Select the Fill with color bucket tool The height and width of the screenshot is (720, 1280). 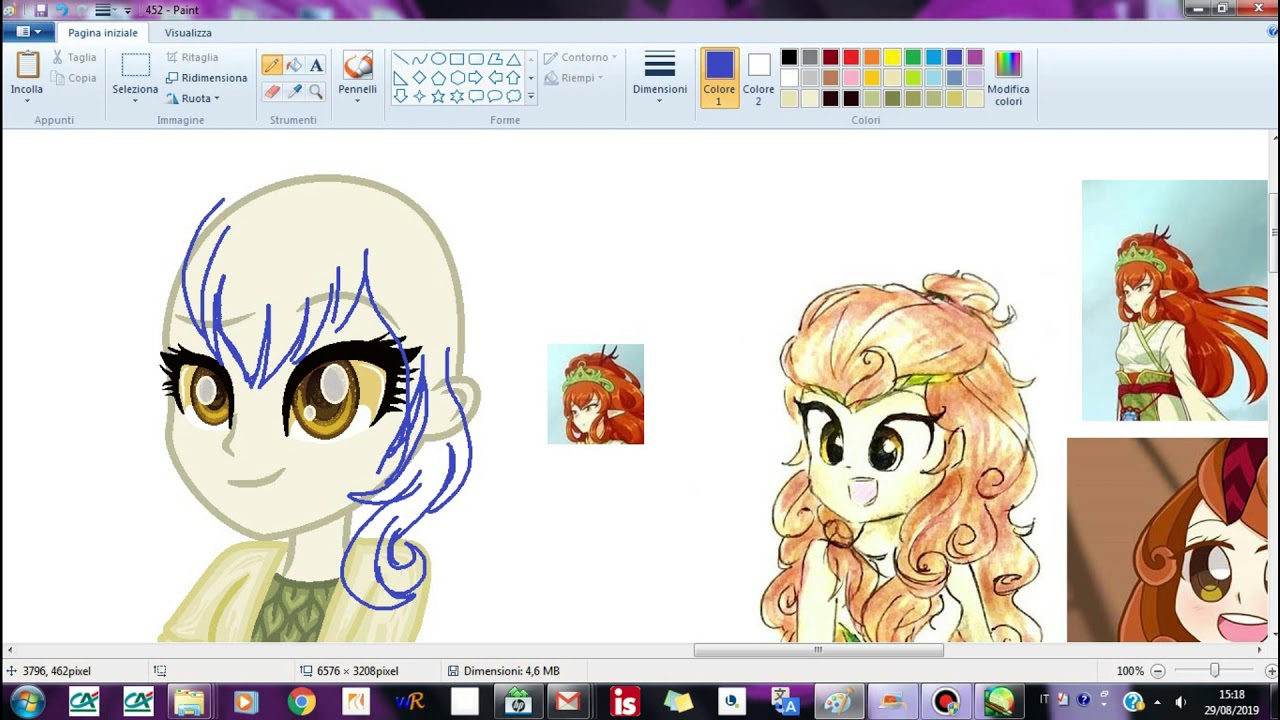[x=294, y=66]
